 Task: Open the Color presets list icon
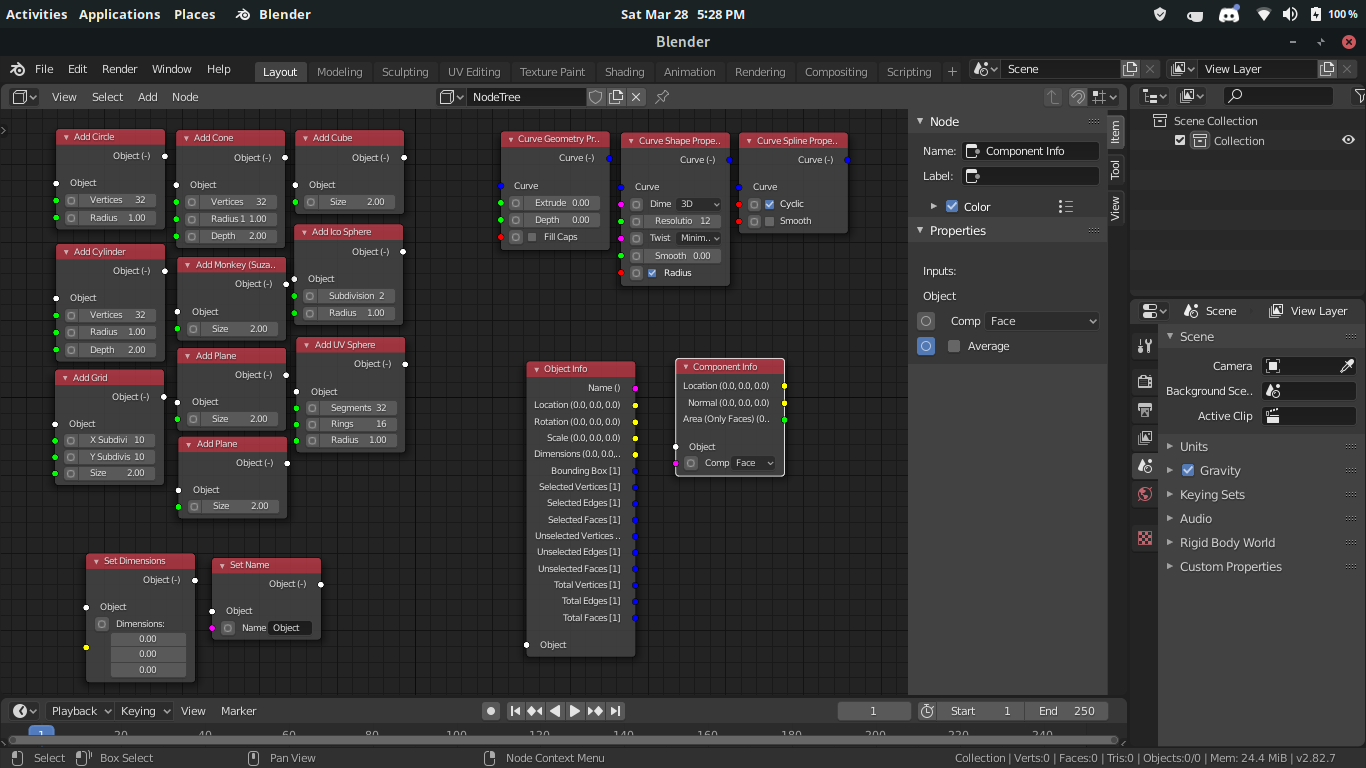click(x=1066, y=207)
